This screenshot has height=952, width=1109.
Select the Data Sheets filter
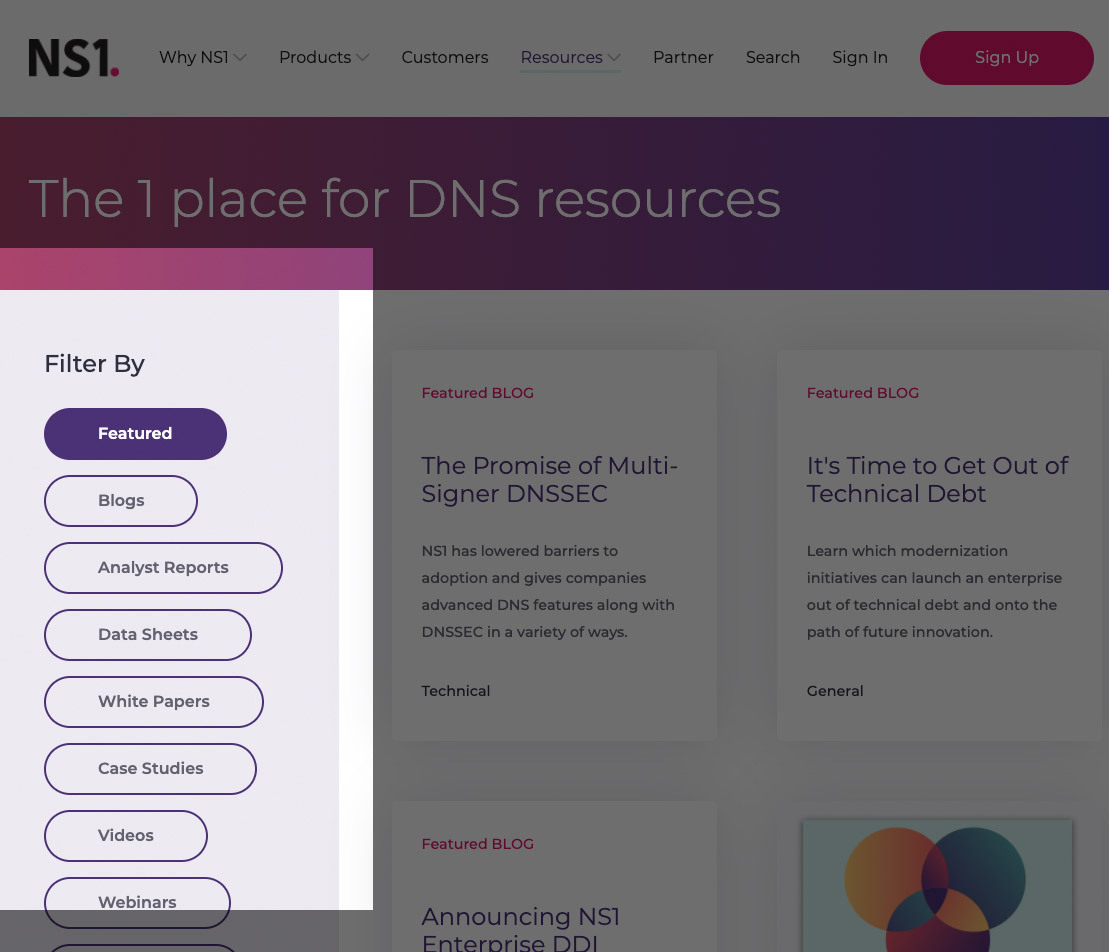point(148,635)
